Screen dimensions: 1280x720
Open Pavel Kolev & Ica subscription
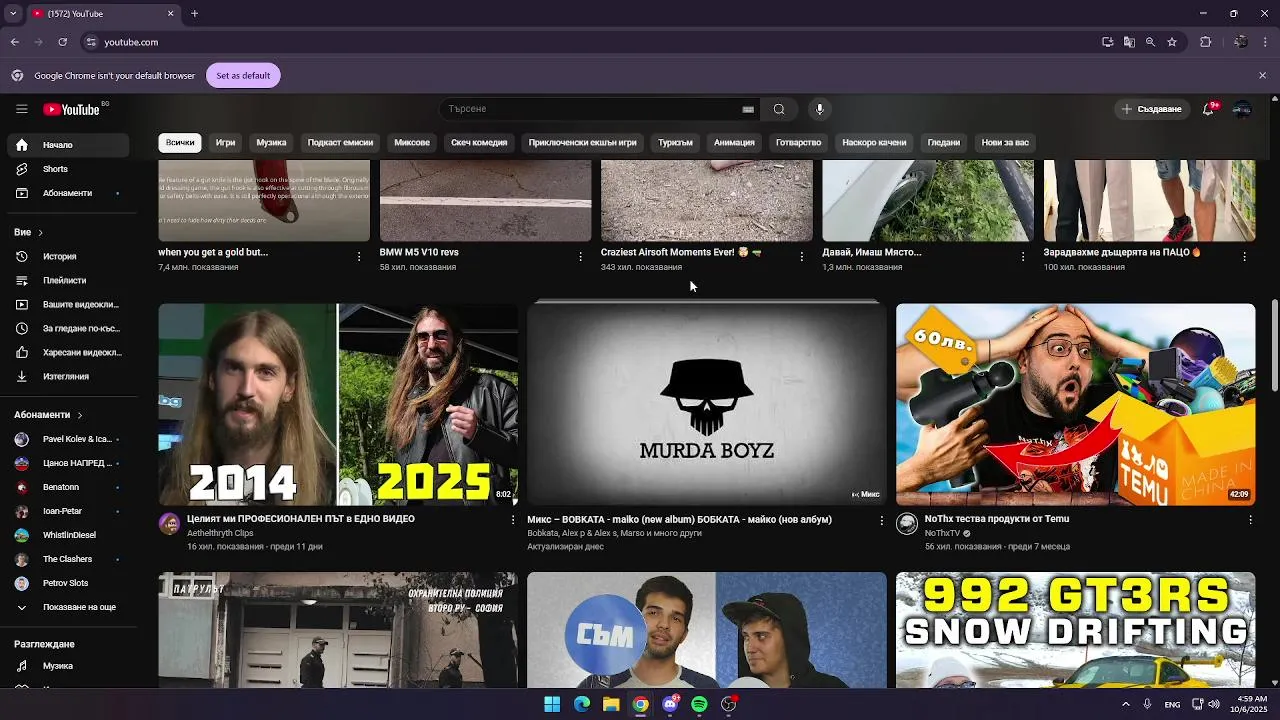pyautogui.click(x=67, y=439)
